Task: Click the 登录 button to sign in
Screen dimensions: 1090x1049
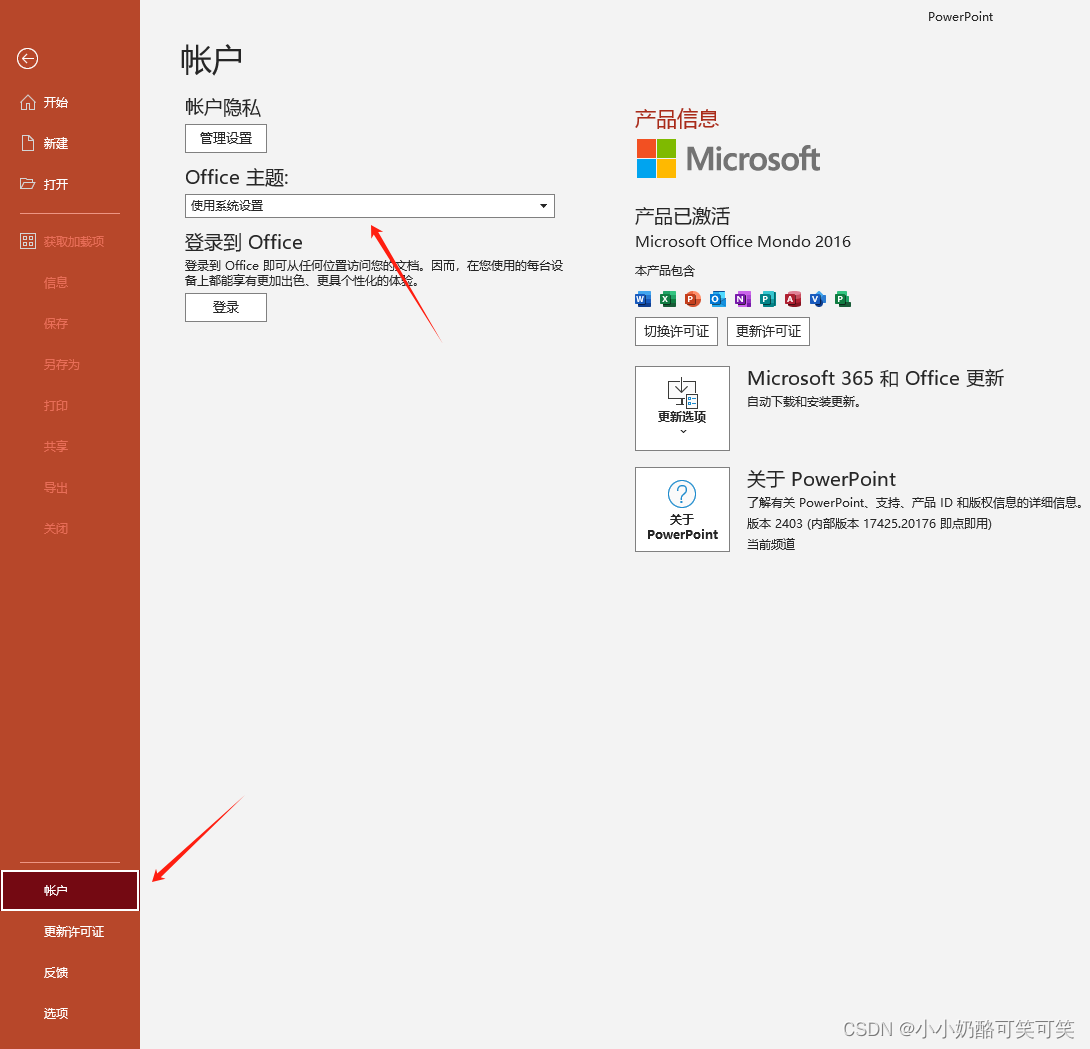Action: click(226, 307)
